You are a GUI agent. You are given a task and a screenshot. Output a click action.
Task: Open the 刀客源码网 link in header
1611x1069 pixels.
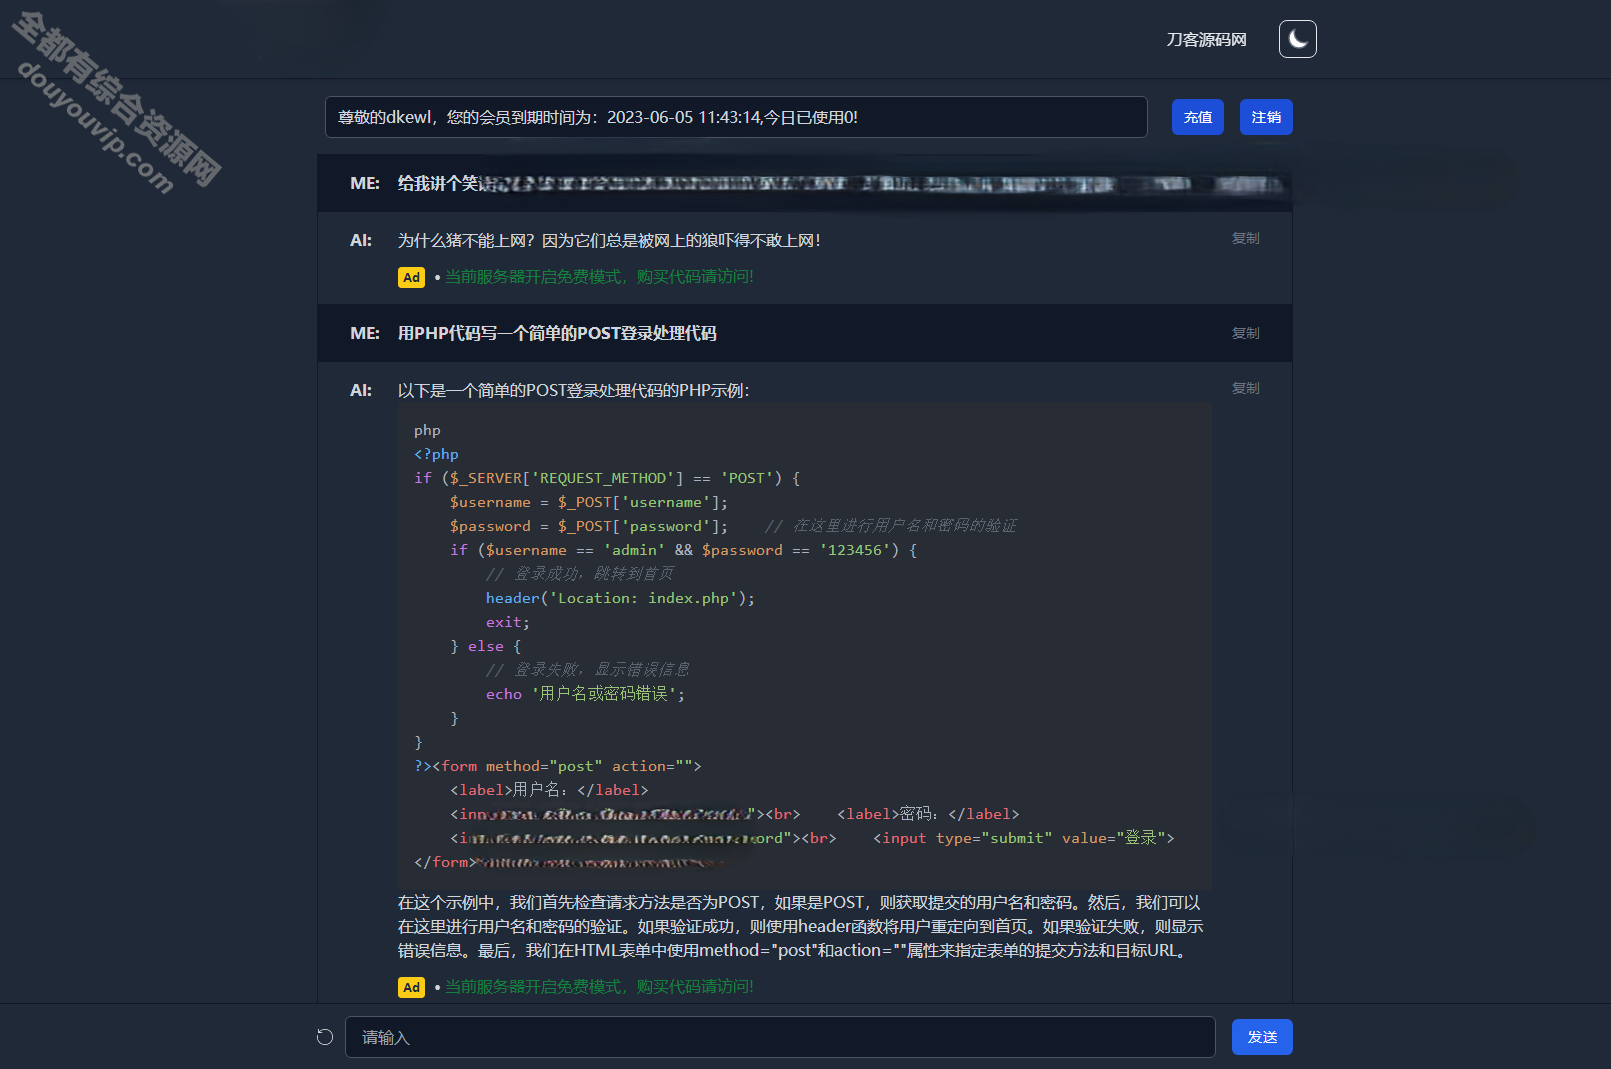[1206, 40]
